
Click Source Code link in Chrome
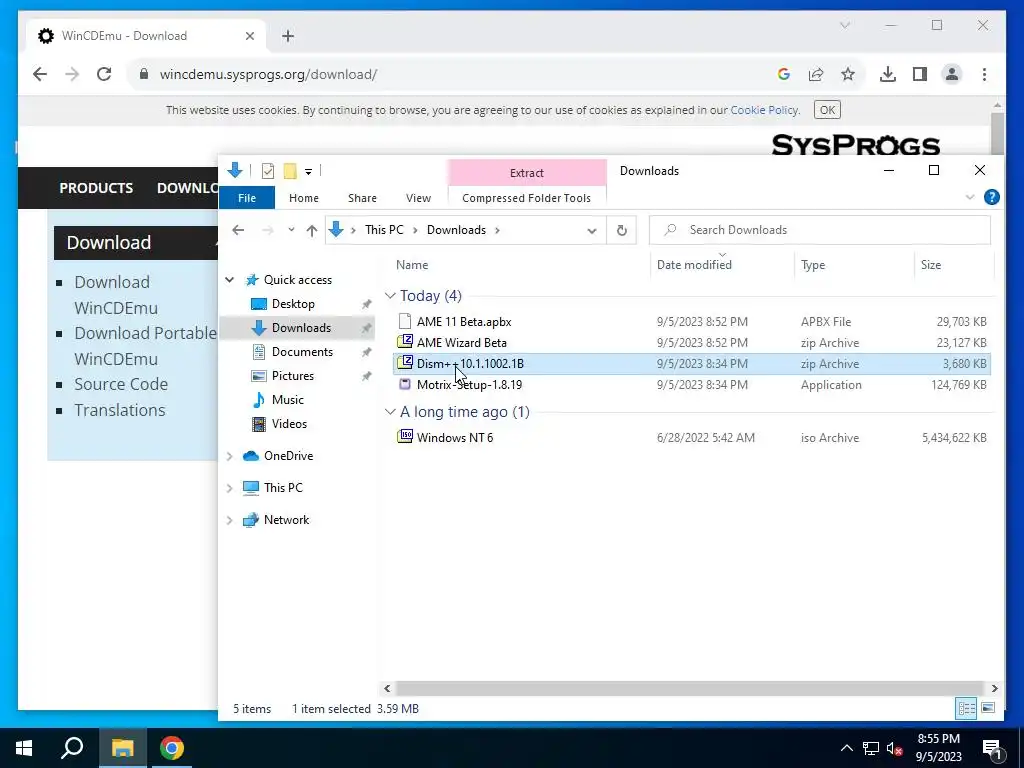(x=121, y=384)
